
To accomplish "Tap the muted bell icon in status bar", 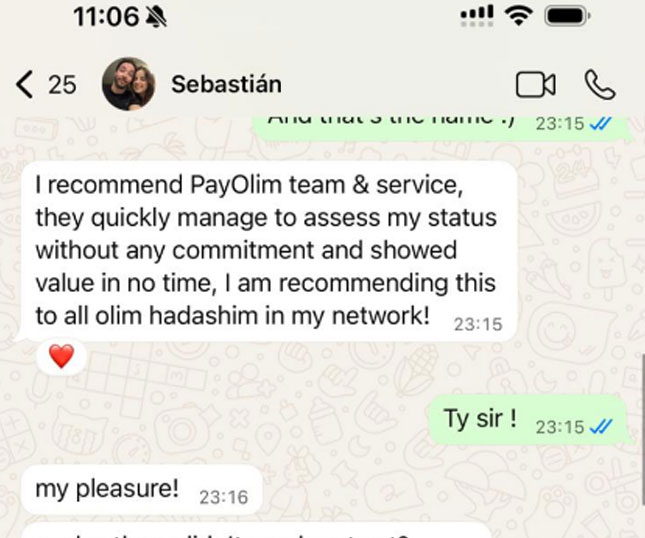I will [156, 17].
